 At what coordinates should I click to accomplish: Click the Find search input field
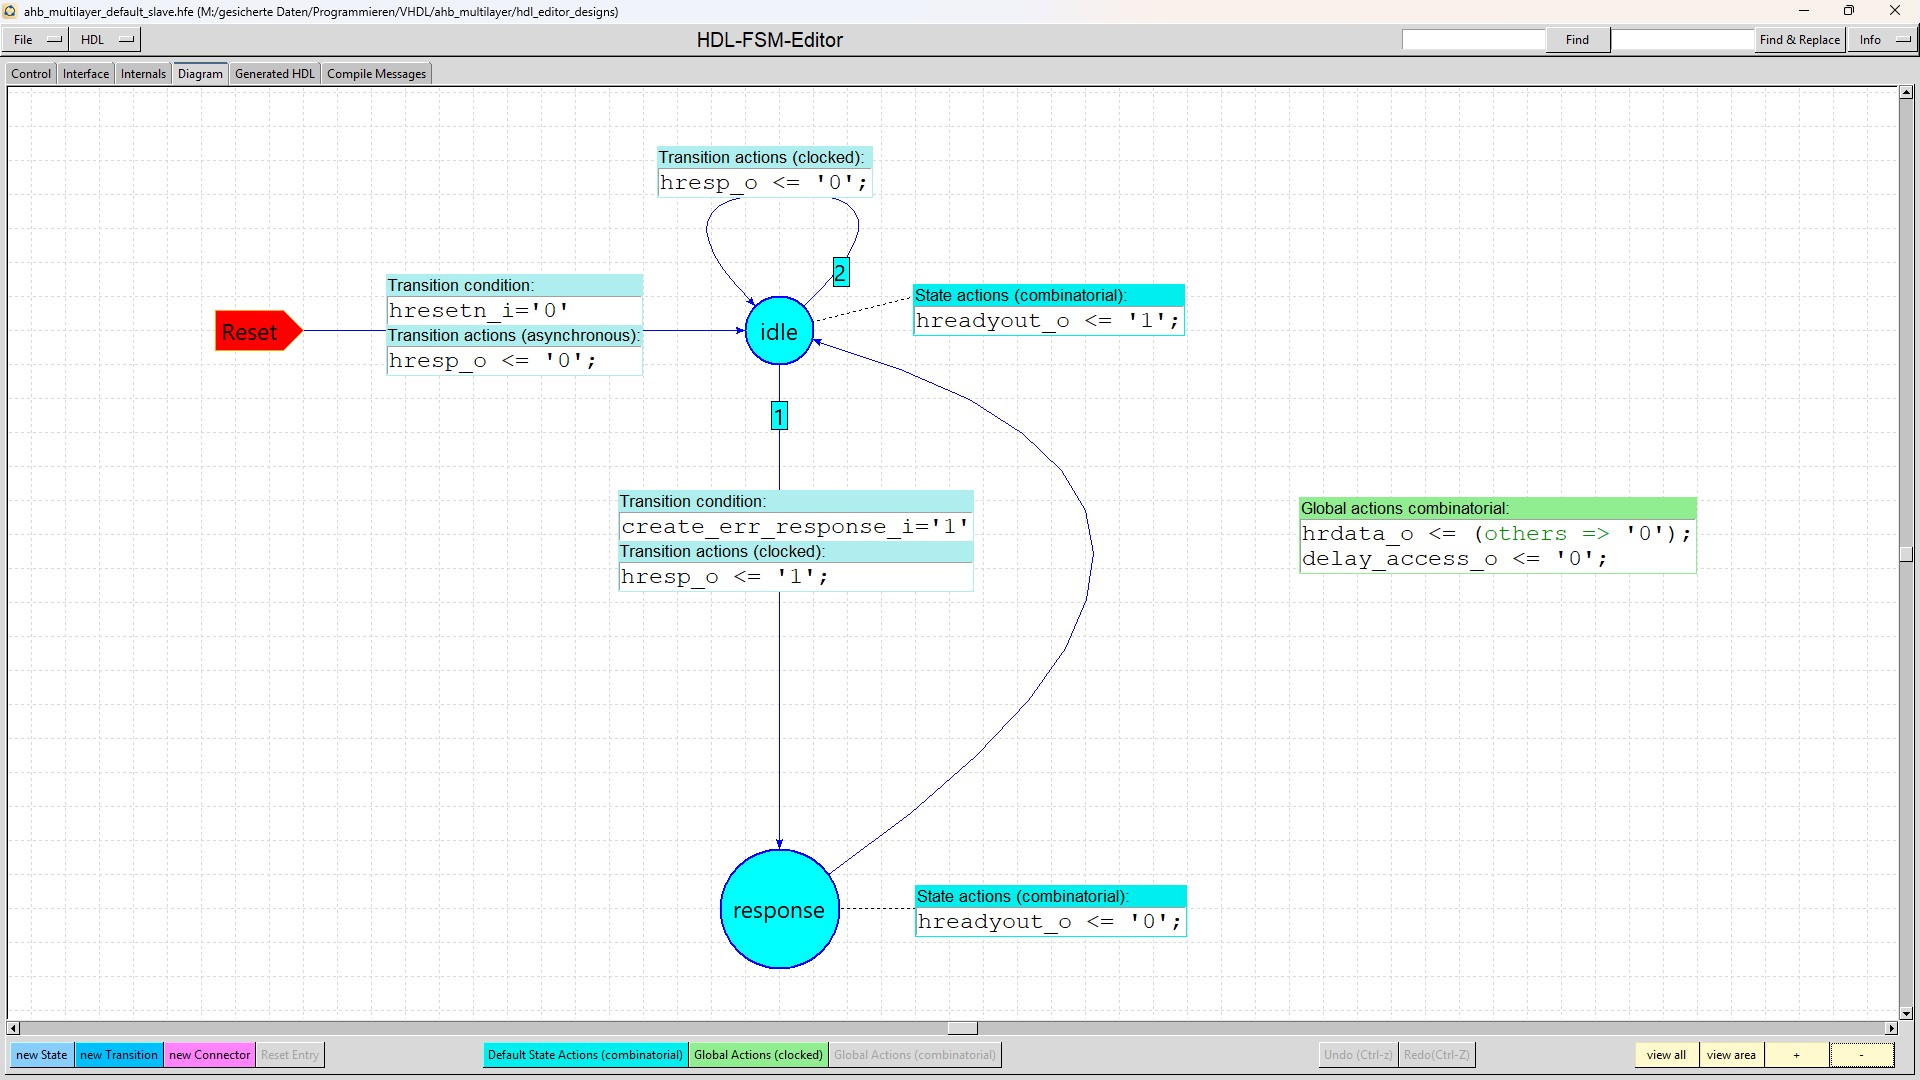(x=1473, y=40)
